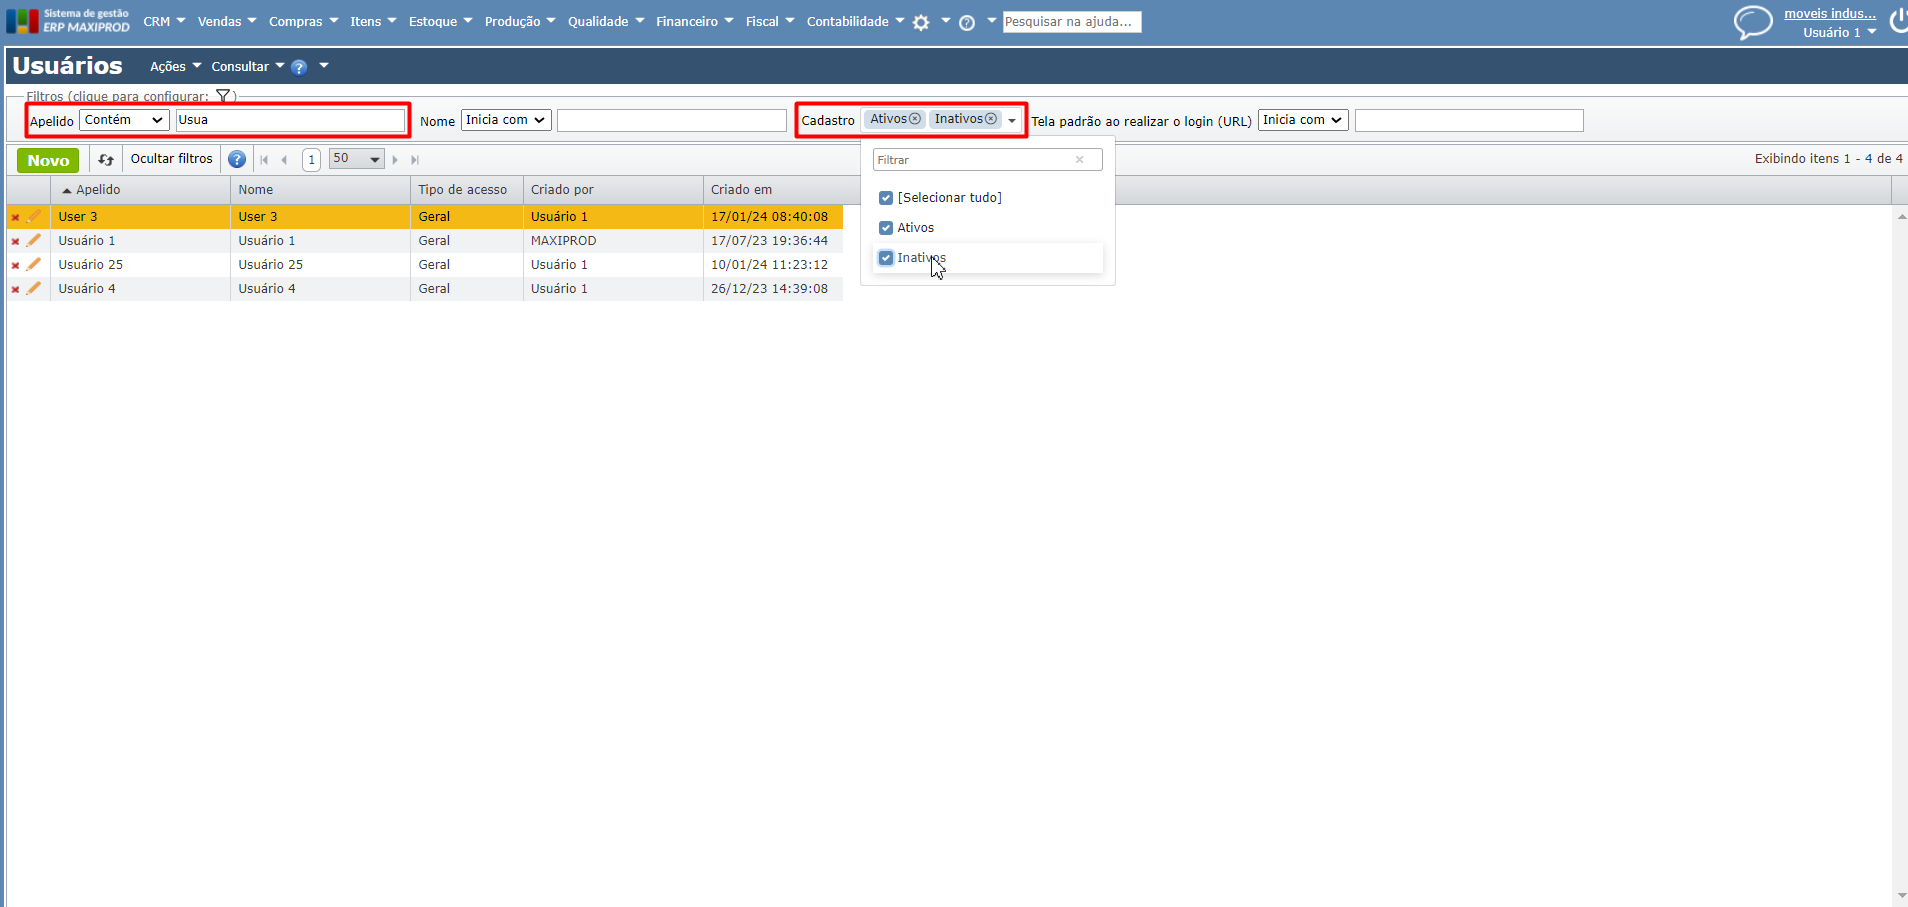Image resolution: width=1908 pixels, height=907 pixels.
Task: Uncheck the Inativos checkbox
Action: (886, 258)
